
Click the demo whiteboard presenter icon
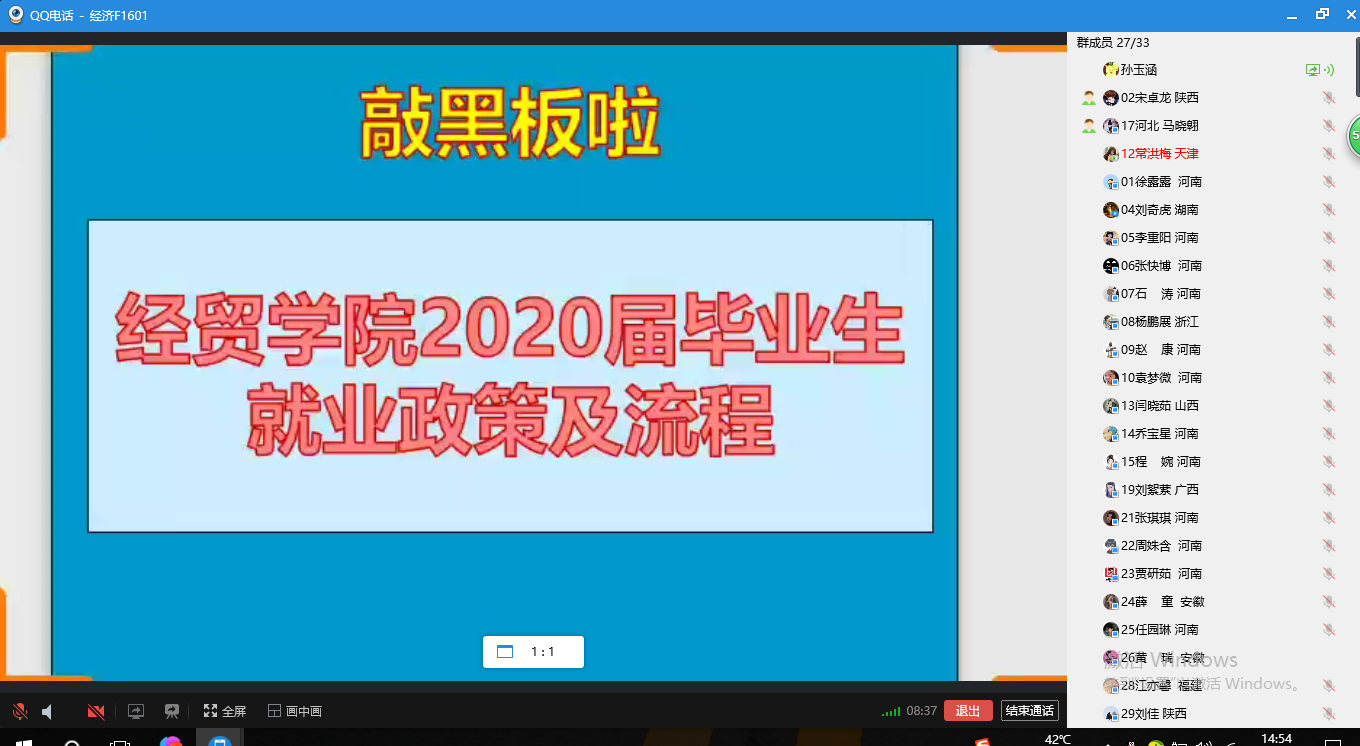point(172,711)
